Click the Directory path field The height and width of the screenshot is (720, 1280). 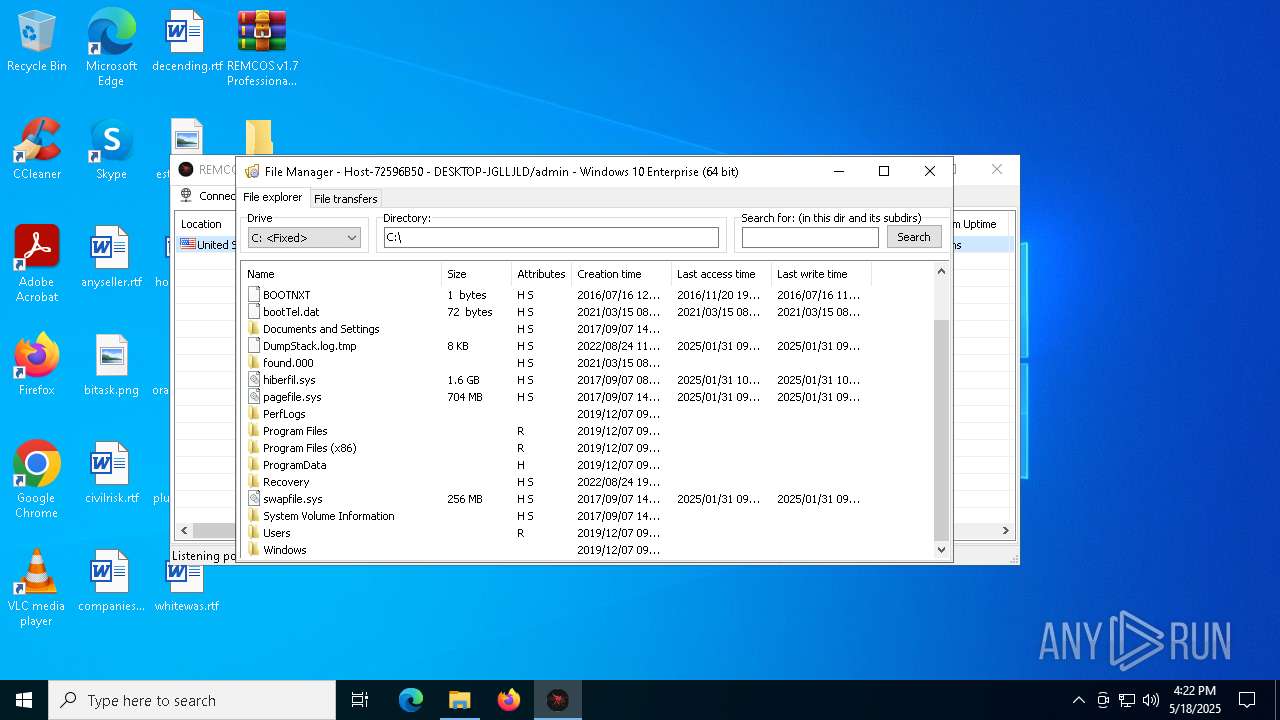click(x=551, y=237)
